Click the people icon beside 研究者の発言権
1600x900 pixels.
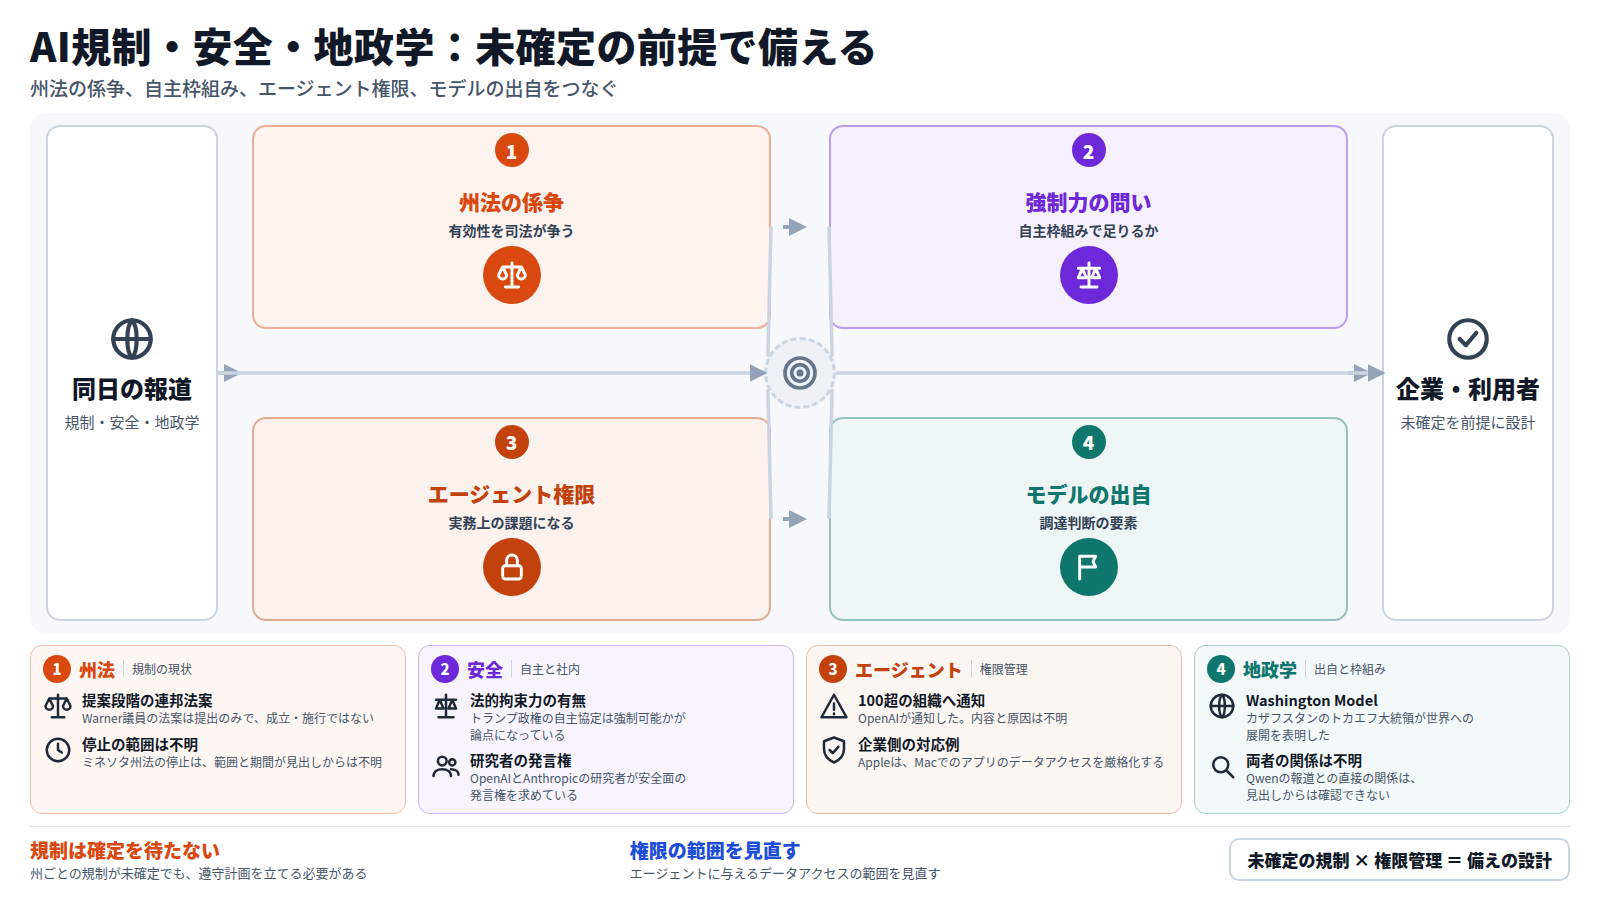[x=446, y=767]
